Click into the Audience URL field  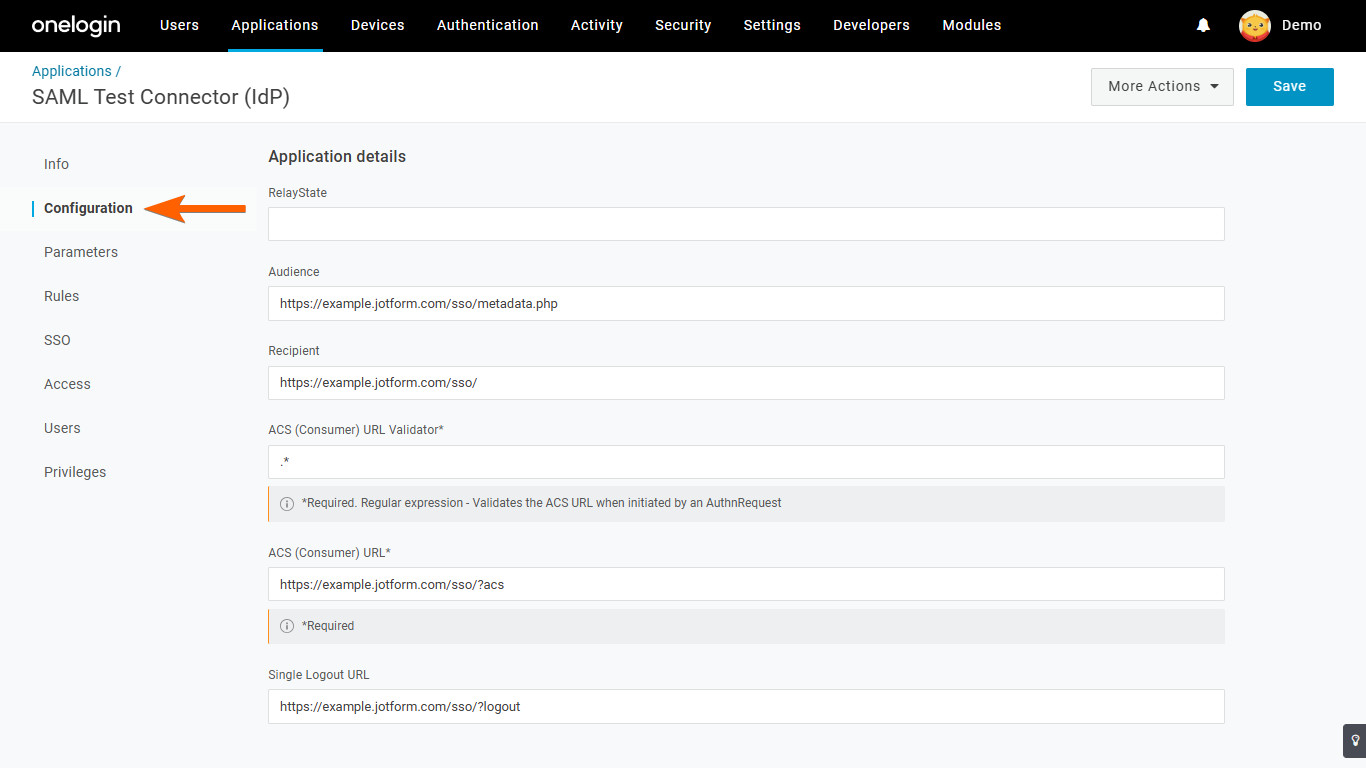(x=746, y=304)
